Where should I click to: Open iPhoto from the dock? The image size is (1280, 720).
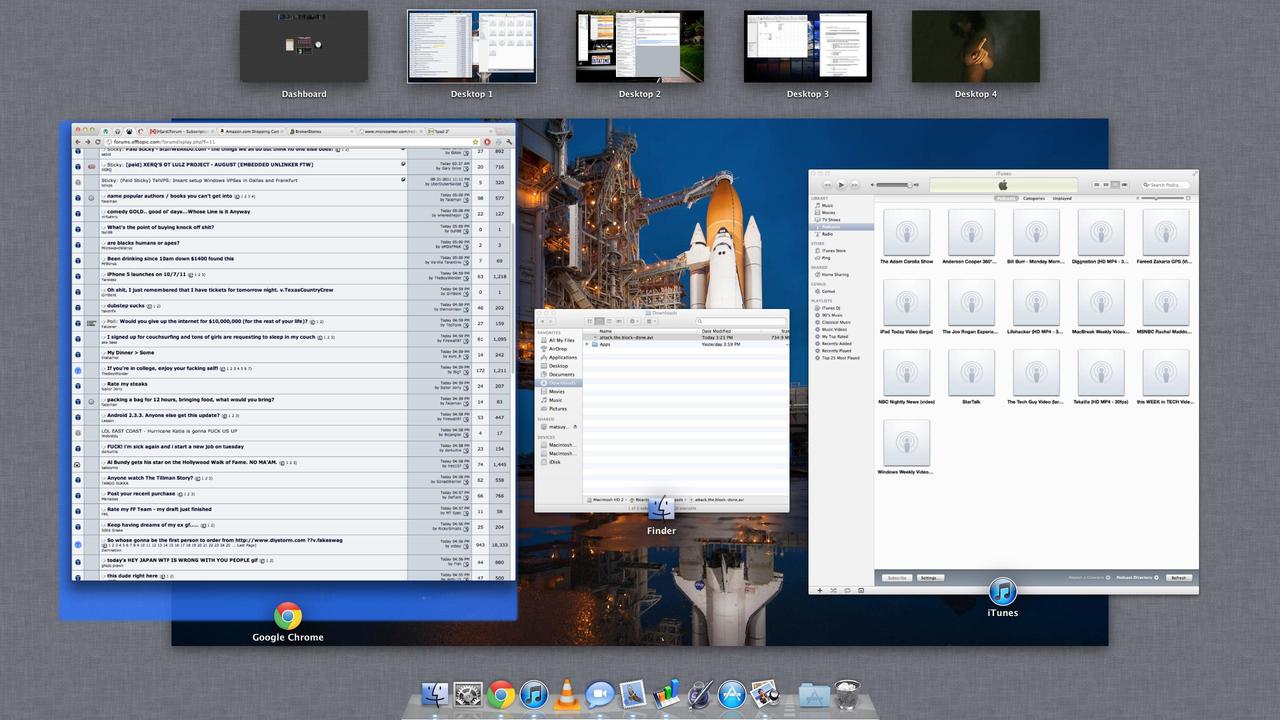pos(765,694)
